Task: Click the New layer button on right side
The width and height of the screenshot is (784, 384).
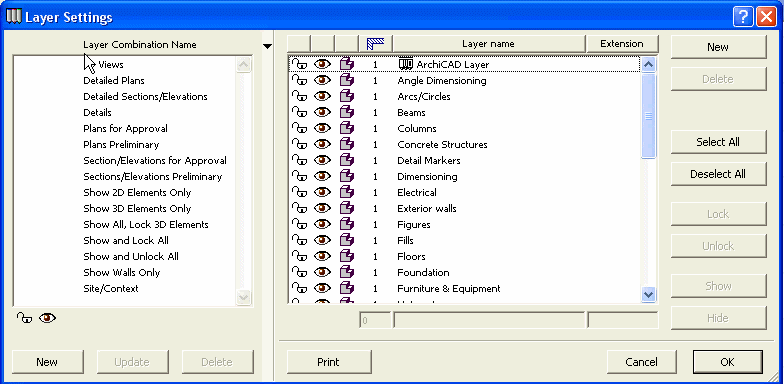Action: tap(718, 47)
